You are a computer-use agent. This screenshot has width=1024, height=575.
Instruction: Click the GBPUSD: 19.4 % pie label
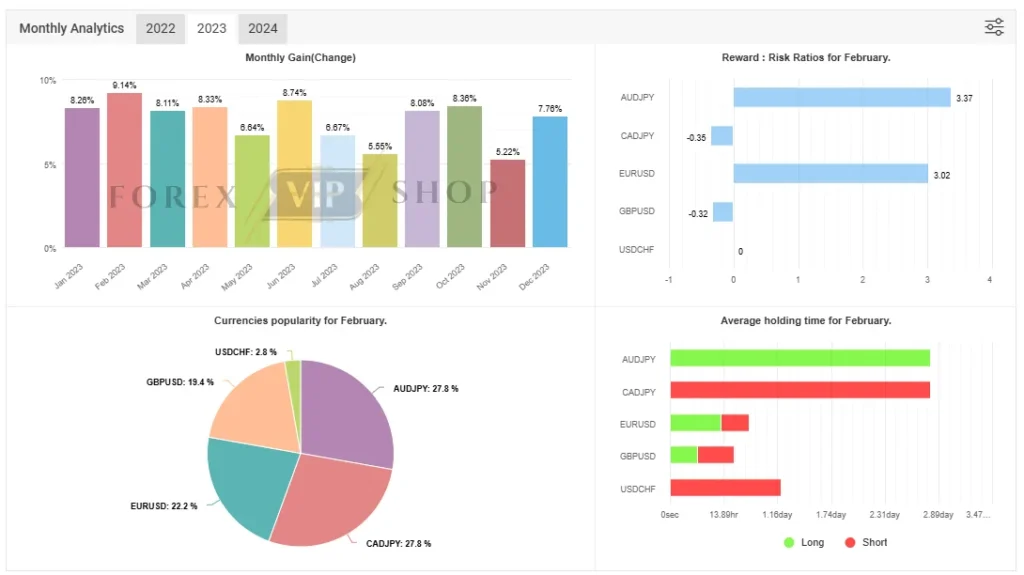(180, 382)
